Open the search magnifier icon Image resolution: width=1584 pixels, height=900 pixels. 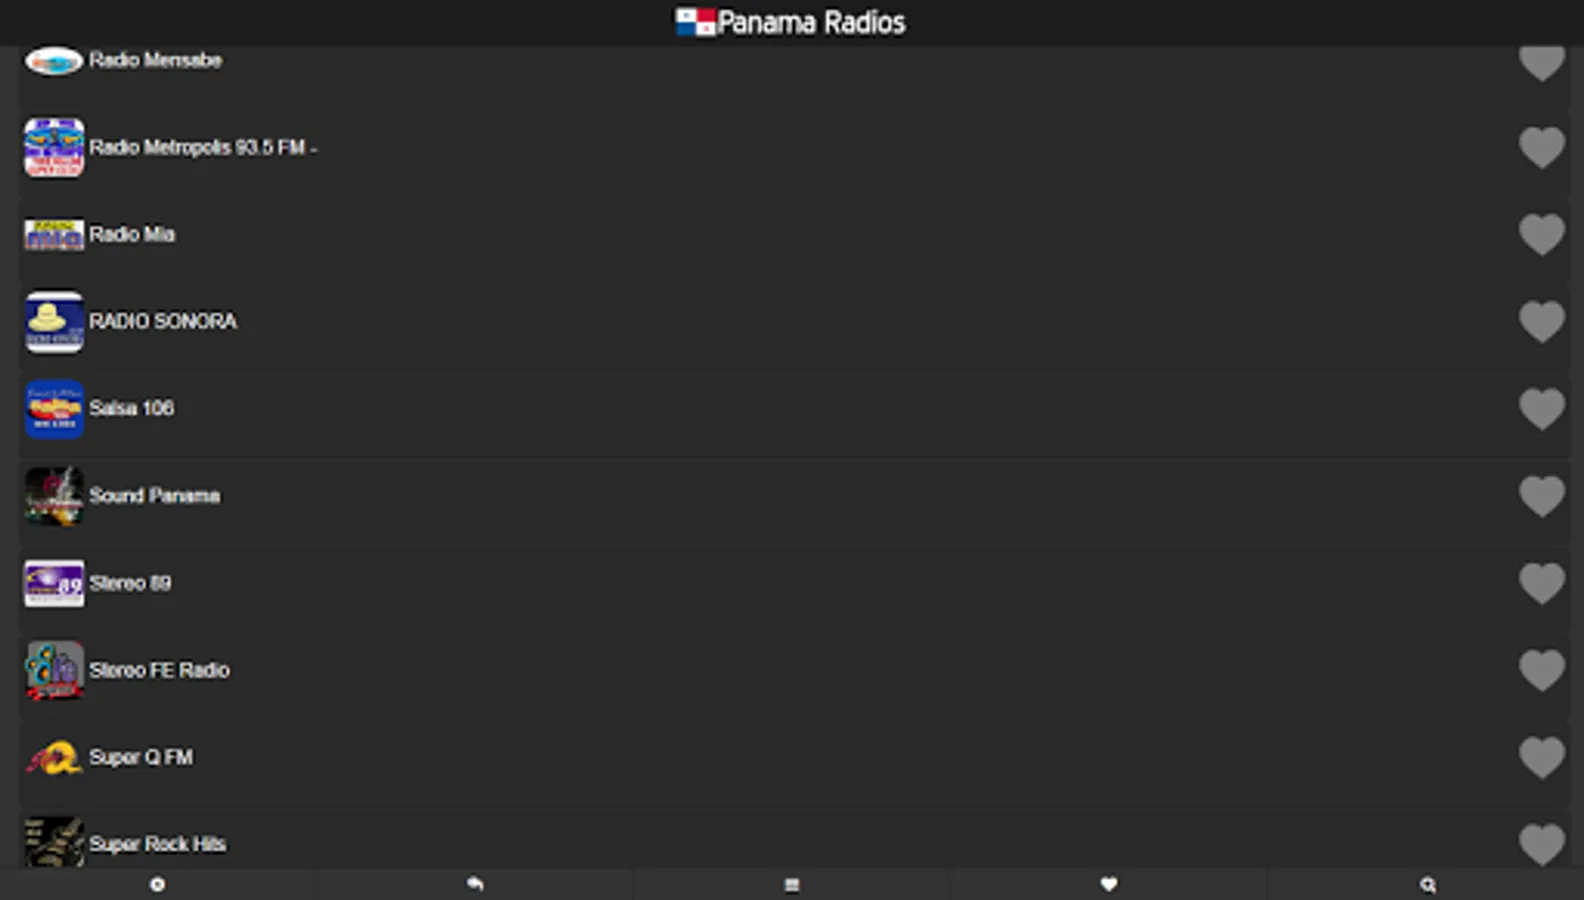1427,884
